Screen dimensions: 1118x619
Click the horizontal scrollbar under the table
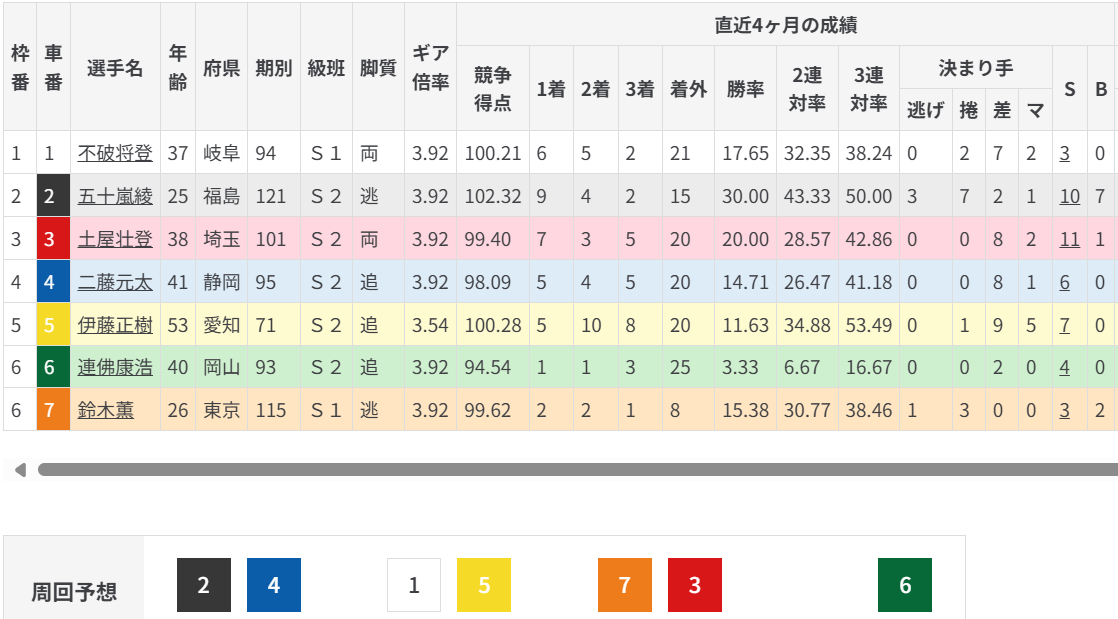(x=577, y=469)
